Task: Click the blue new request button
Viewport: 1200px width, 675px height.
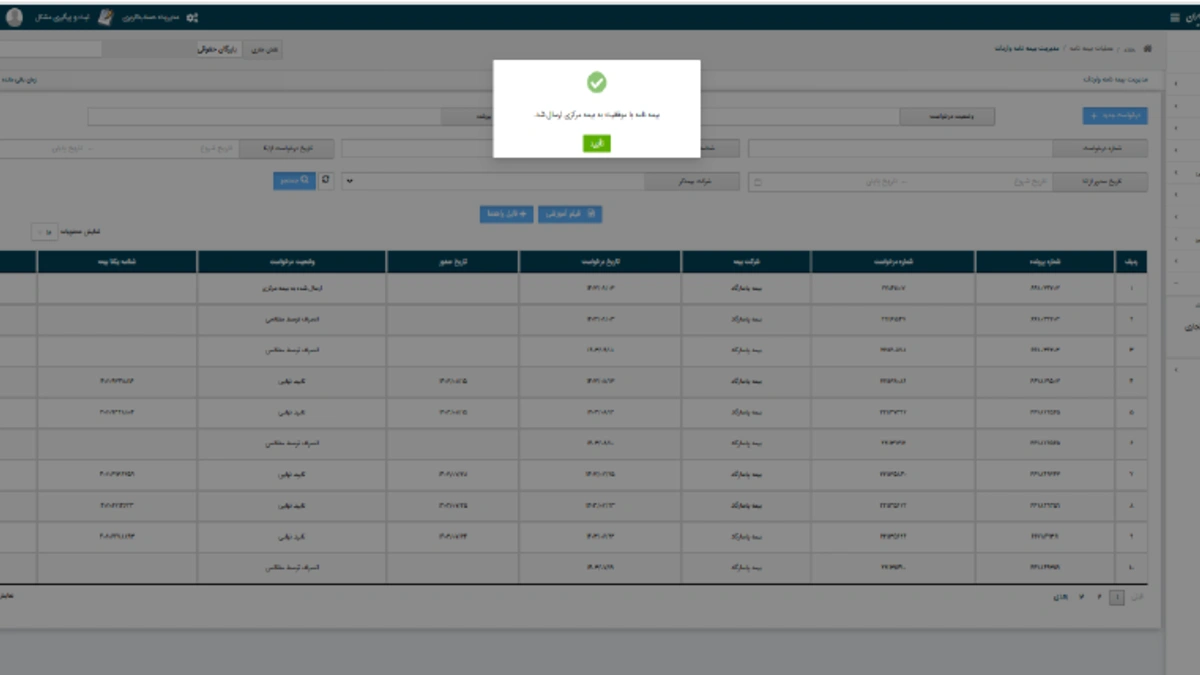Action: click(x=1115, y=116)
